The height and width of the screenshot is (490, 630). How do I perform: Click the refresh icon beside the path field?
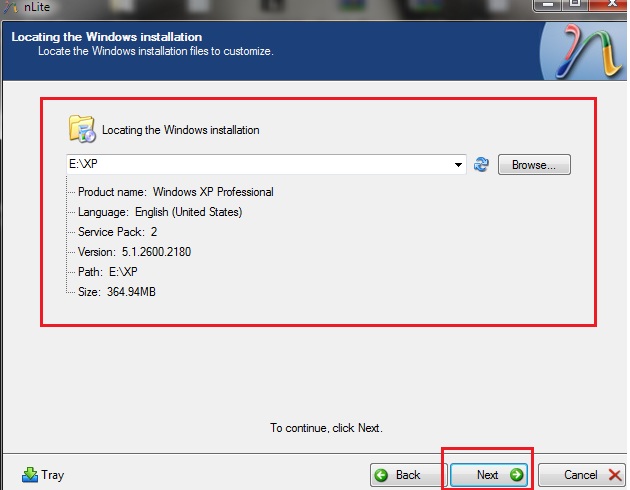click(481, 165)
